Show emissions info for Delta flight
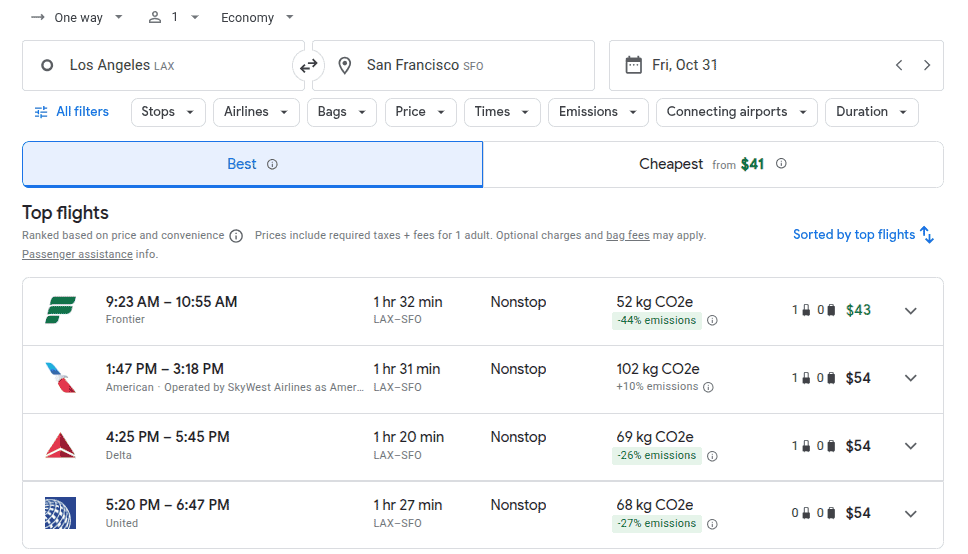 pos(712,456)
